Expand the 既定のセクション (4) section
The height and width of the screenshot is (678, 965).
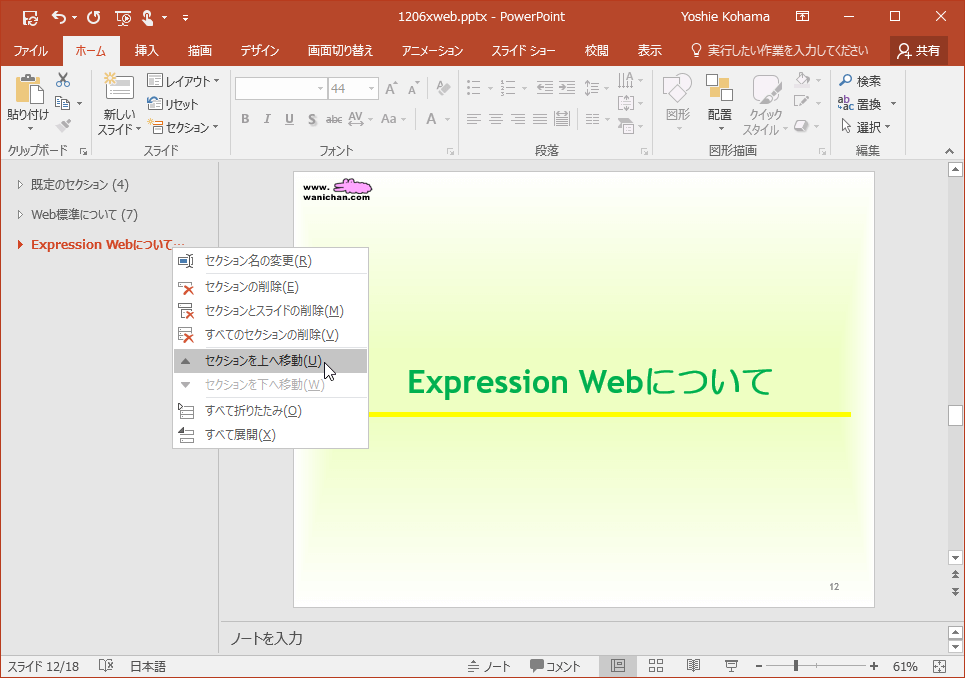pos(20,184)
